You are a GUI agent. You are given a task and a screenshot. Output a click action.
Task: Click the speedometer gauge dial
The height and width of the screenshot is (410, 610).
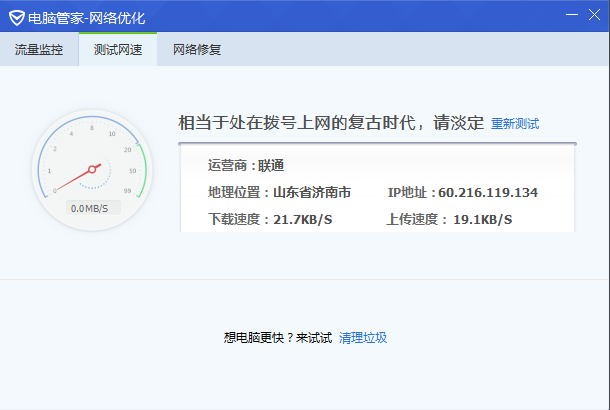[91, 165]
